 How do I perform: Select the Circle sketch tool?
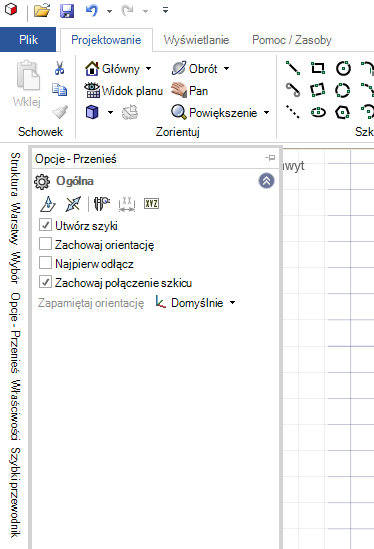coord(343,68)
